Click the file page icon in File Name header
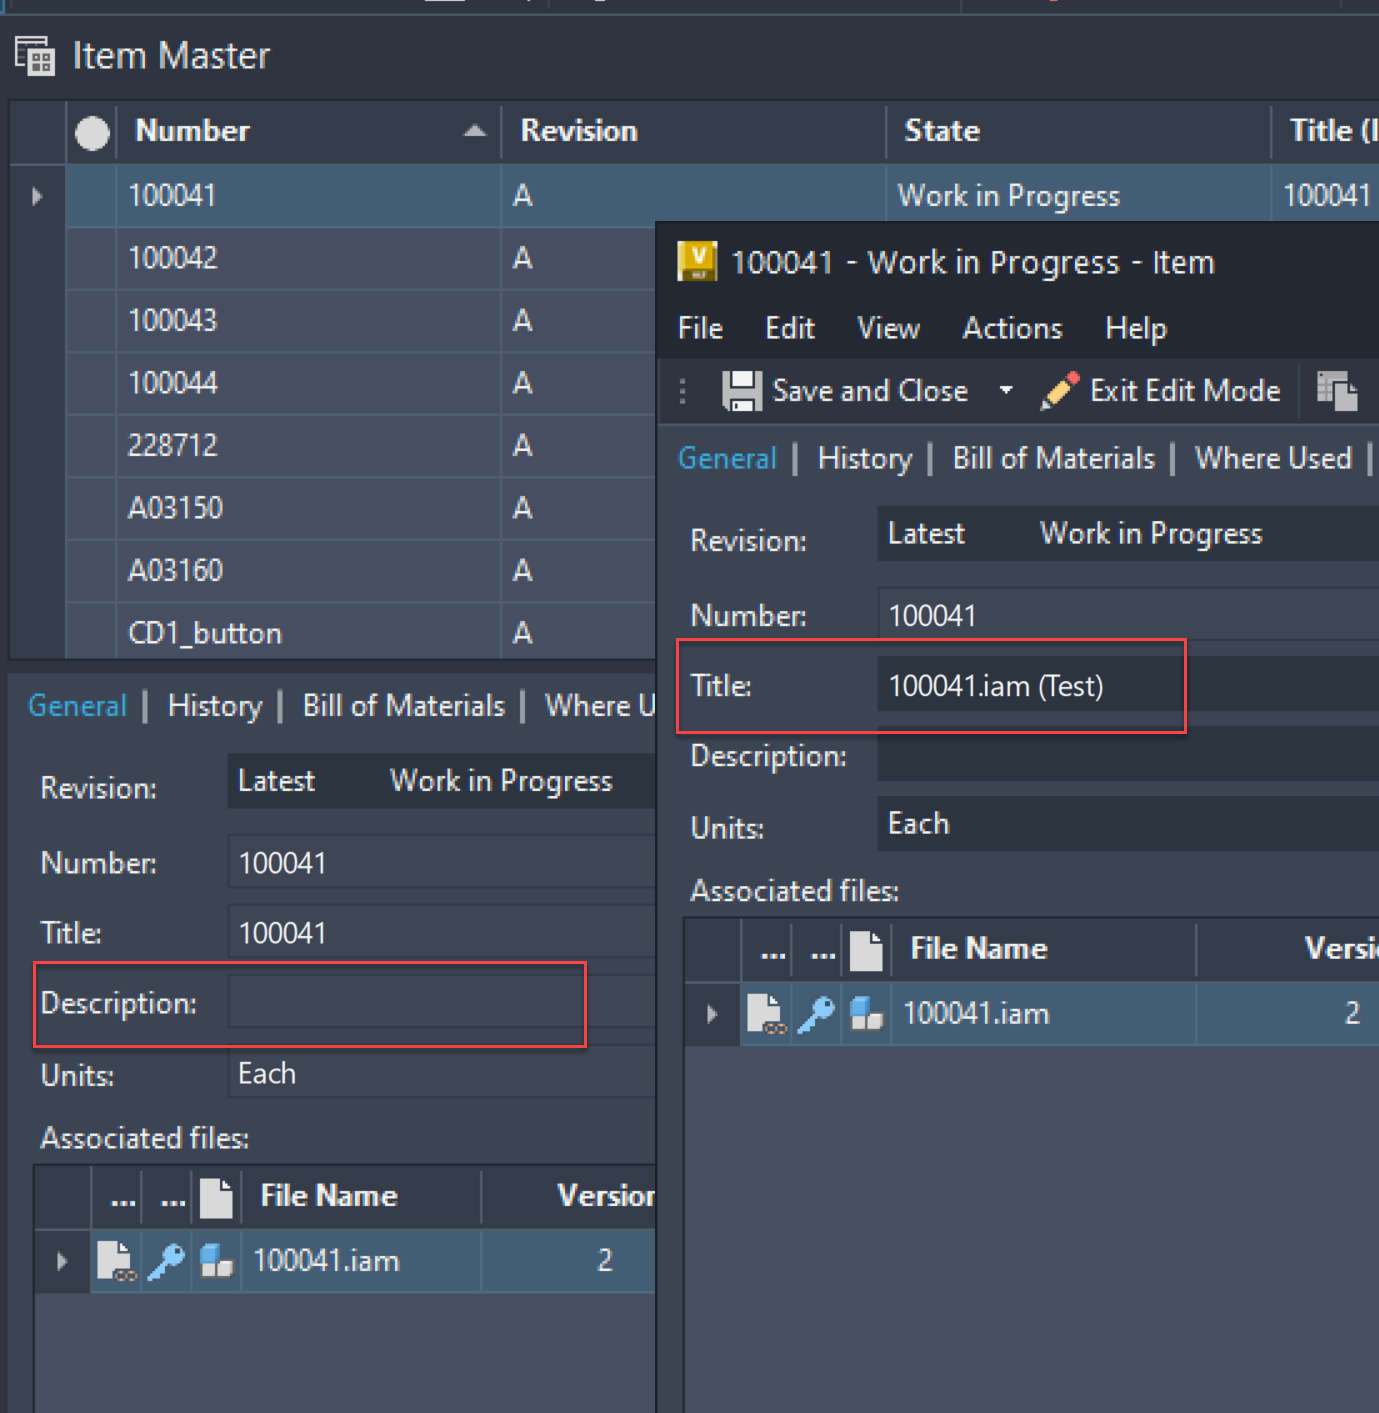Screen dimensions: 1379x1413 867,949
